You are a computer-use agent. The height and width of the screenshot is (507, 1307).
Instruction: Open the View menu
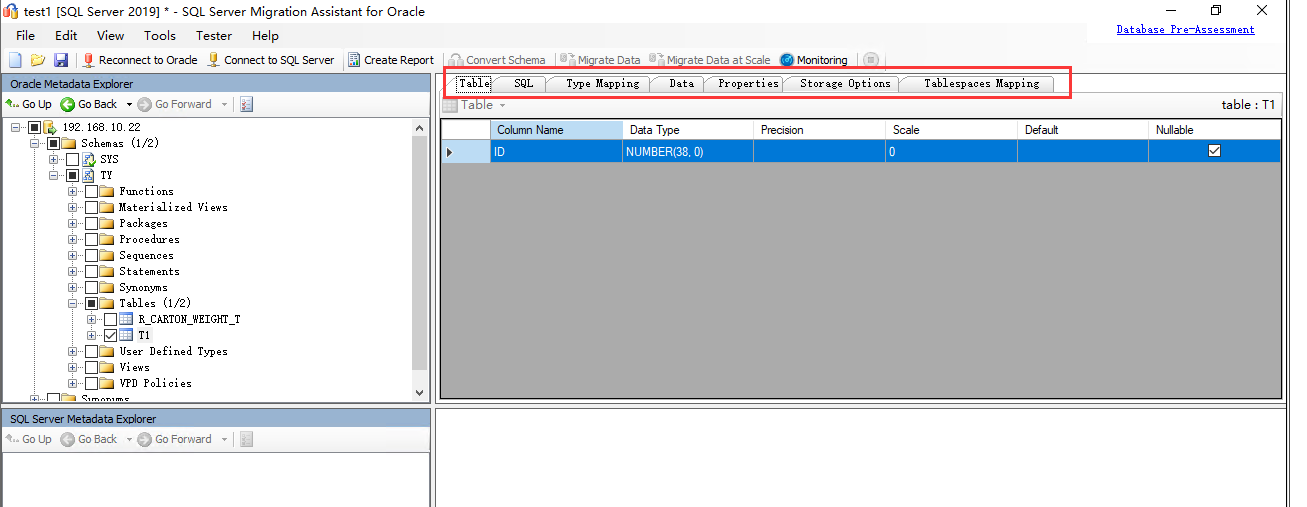coord(111,36)
